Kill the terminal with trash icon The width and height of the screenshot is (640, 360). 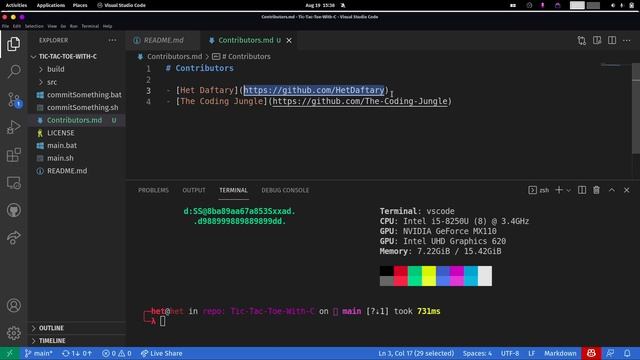click(x=596, y=190)
